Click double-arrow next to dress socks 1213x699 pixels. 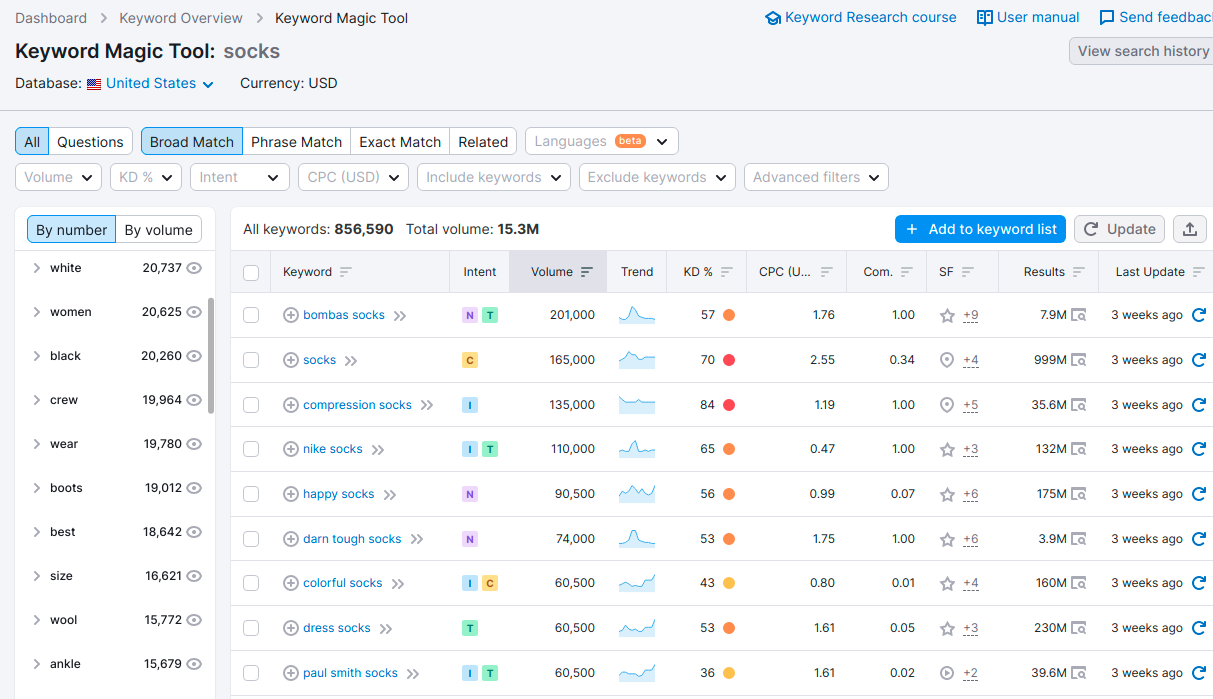(386, 628)
